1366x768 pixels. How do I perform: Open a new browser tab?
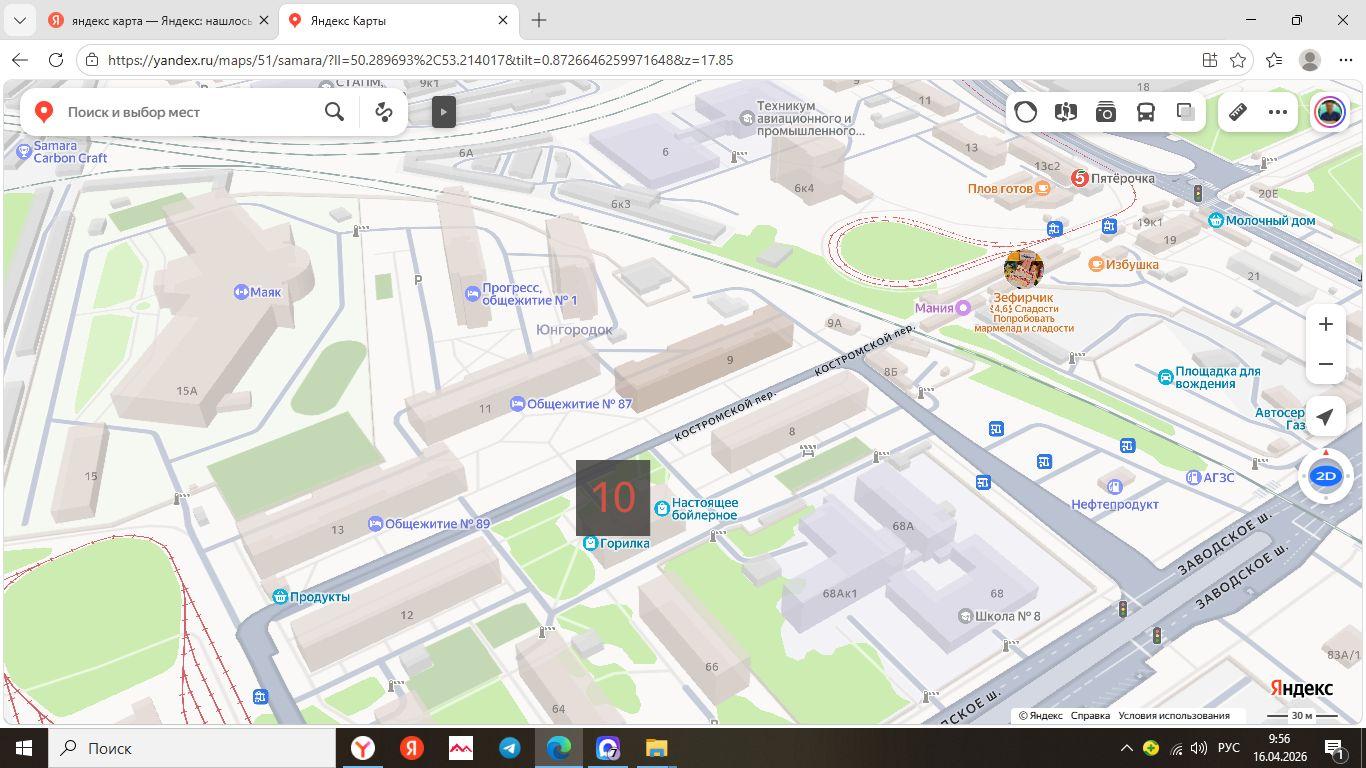539,20
